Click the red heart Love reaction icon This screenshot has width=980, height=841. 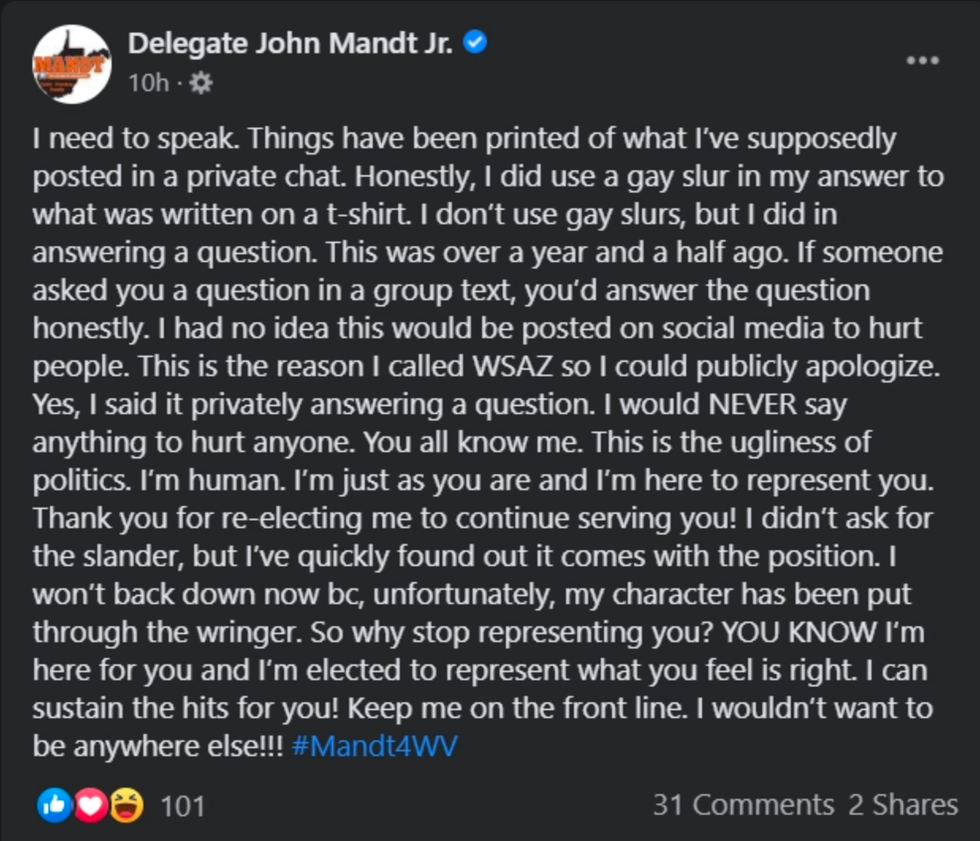point(90,805)
